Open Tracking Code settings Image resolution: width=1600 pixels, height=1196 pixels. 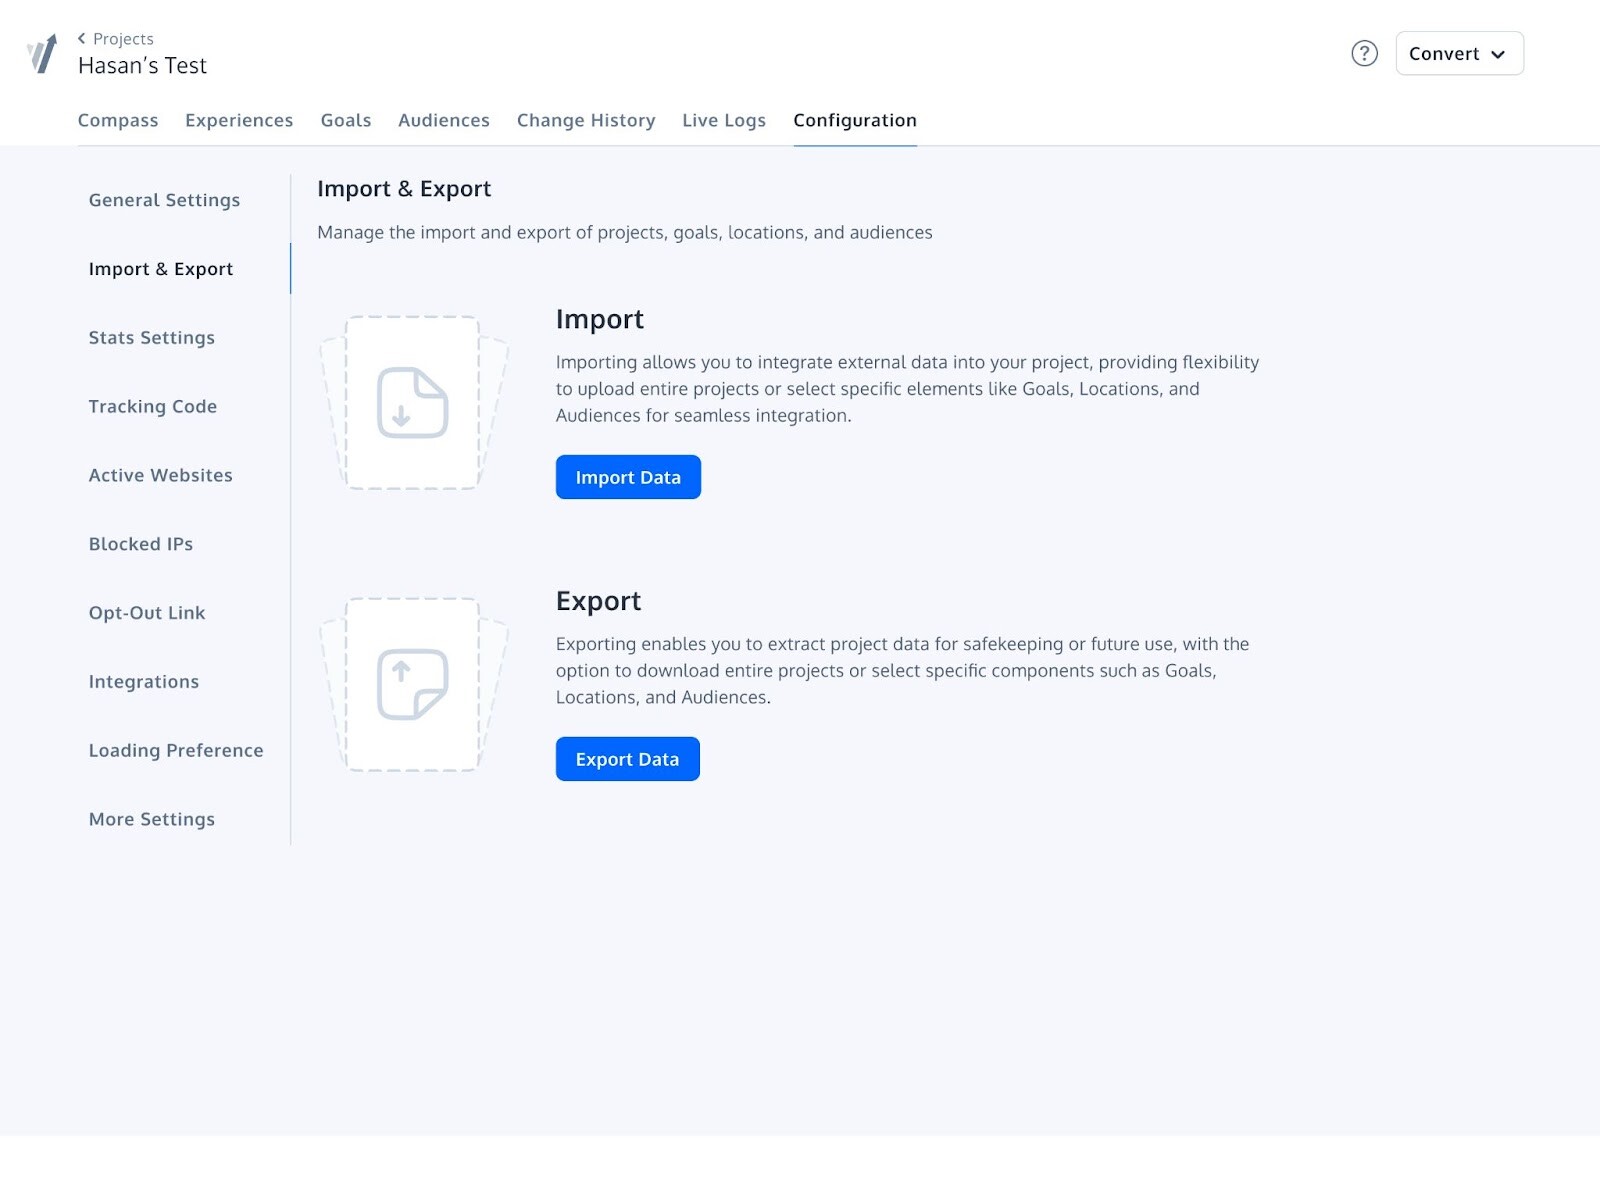[x=152, y=406]
